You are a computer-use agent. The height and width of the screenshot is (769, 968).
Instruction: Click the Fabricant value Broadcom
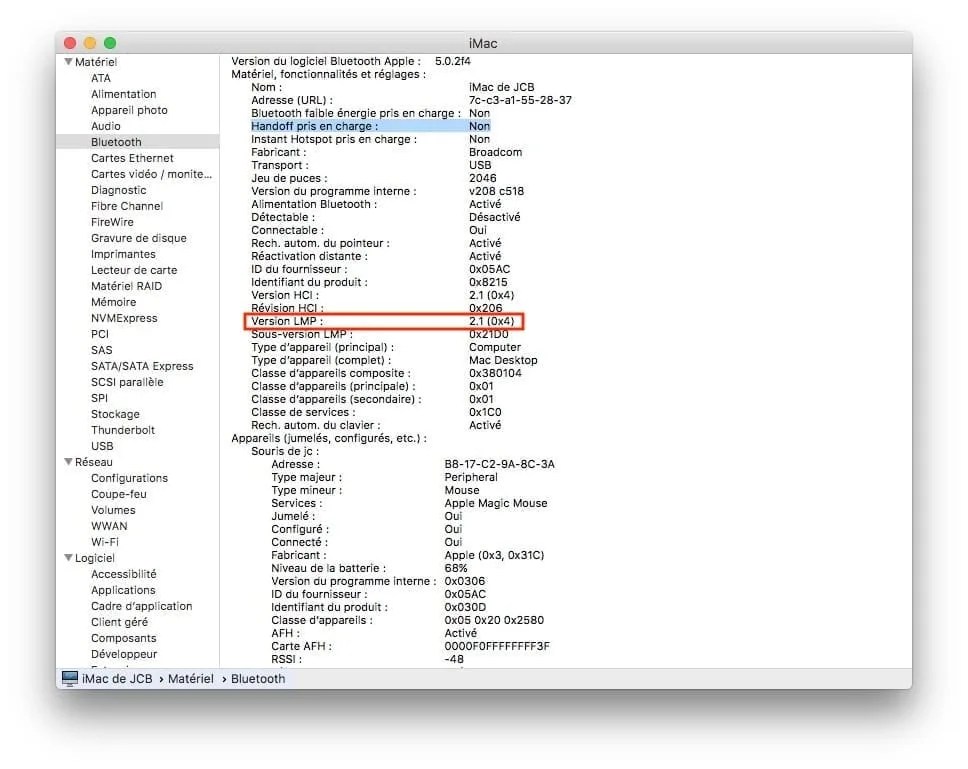[x=495, y=152]
